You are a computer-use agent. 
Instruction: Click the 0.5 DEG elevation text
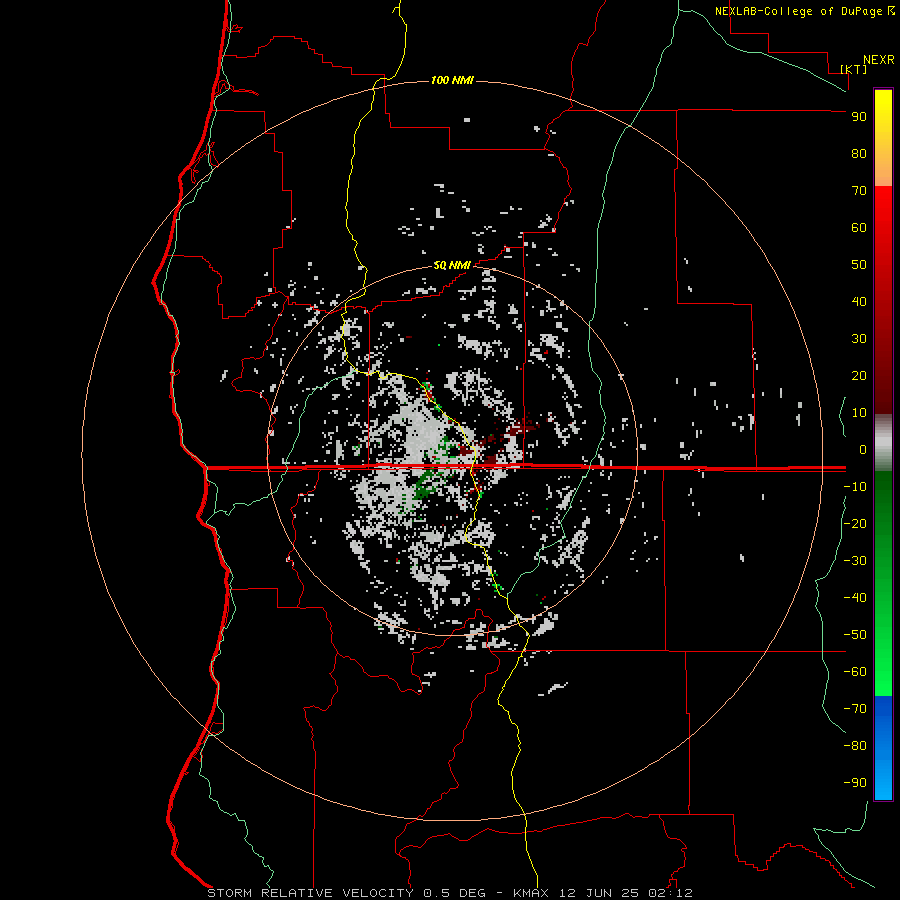click(454, 893)
